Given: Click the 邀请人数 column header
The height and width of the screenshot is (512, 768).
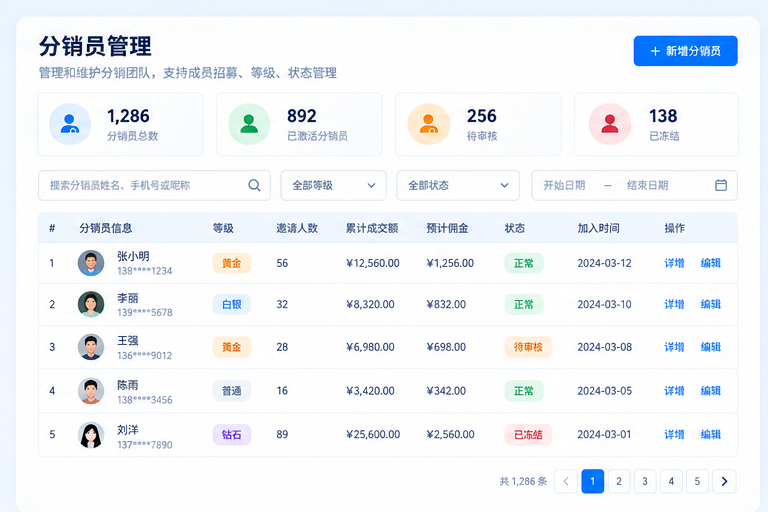Looking at the screenshot, I should [x=297, y=228].
